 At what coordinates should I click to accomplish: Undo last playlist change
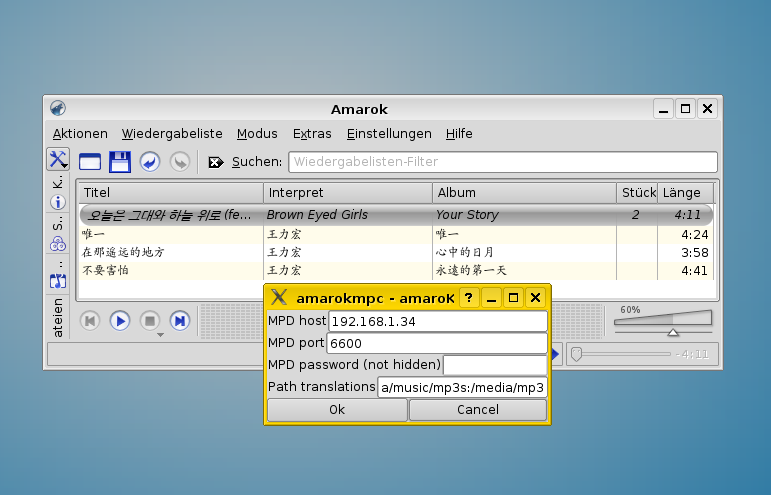pyautogui.click(x=150, y=162)
